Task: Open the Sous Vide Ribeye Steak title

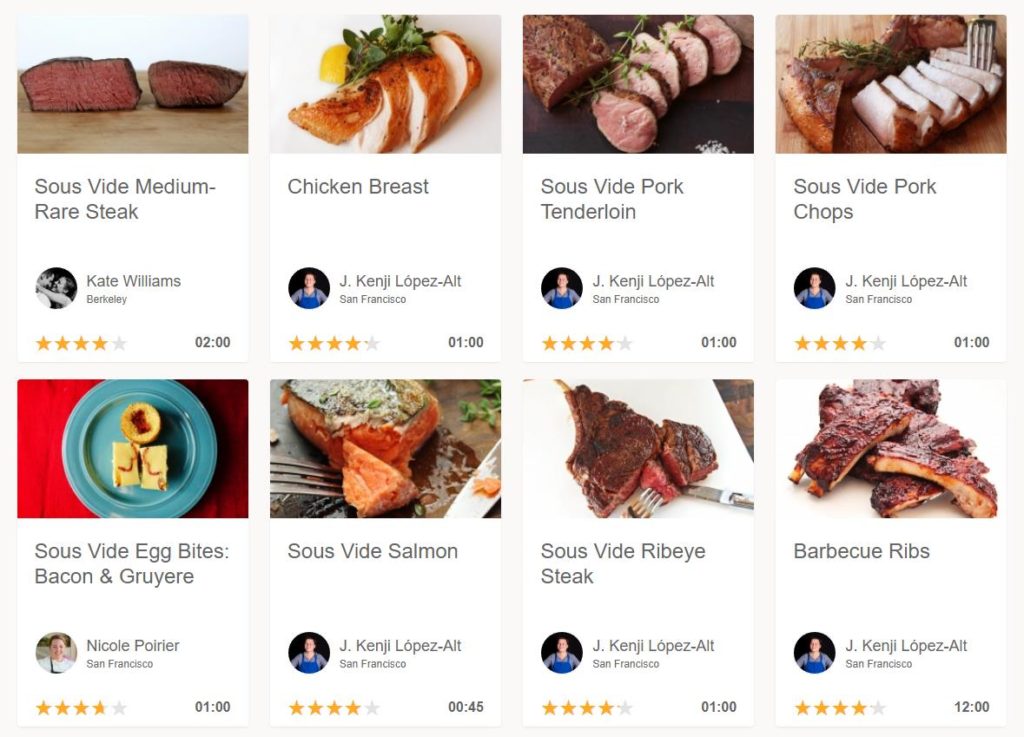Action: point(623,564)
